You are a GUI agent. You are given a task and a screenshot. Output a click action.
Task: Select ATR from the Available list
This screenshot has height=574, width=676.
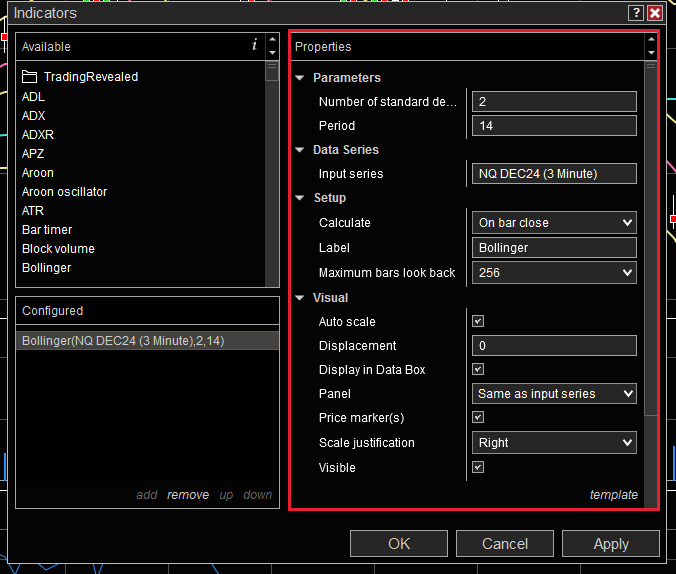[x=33, y=211]
